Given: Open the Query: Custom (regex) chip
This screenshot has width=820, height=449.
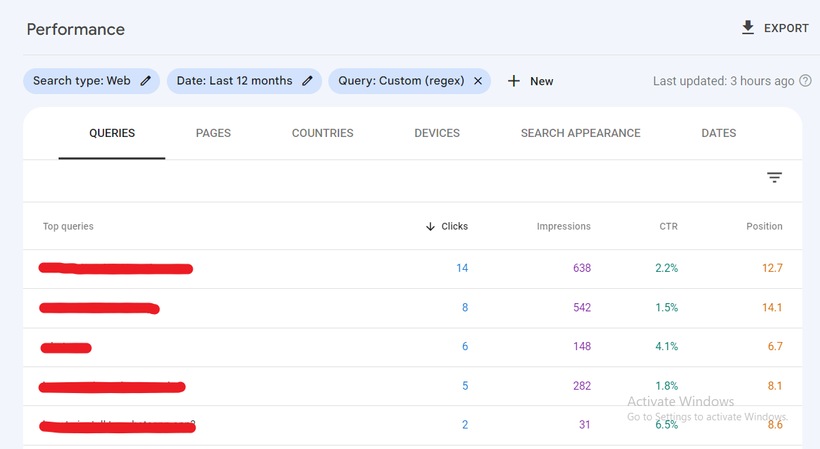Looking at the screenshot, I should click(x=401, y=81).
